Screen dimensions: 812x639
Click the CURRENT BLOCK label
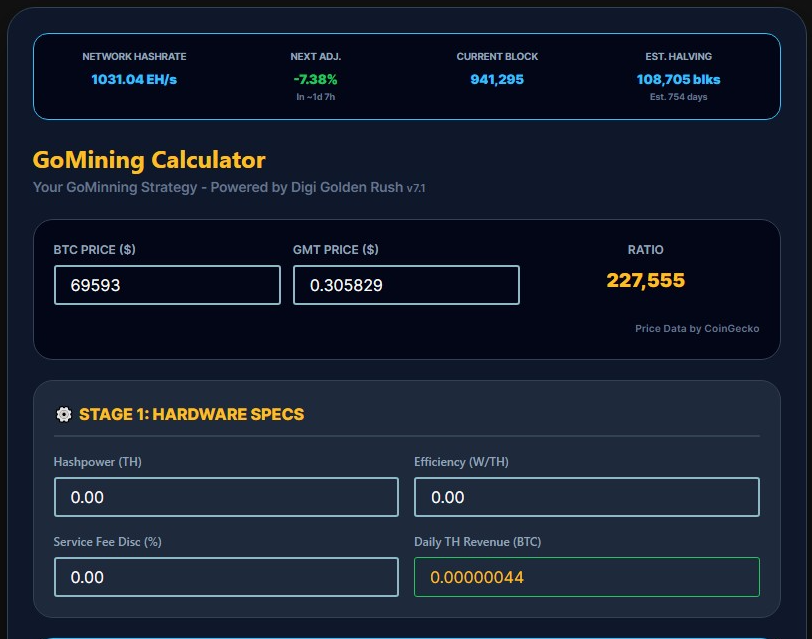(x=497, y=56)
